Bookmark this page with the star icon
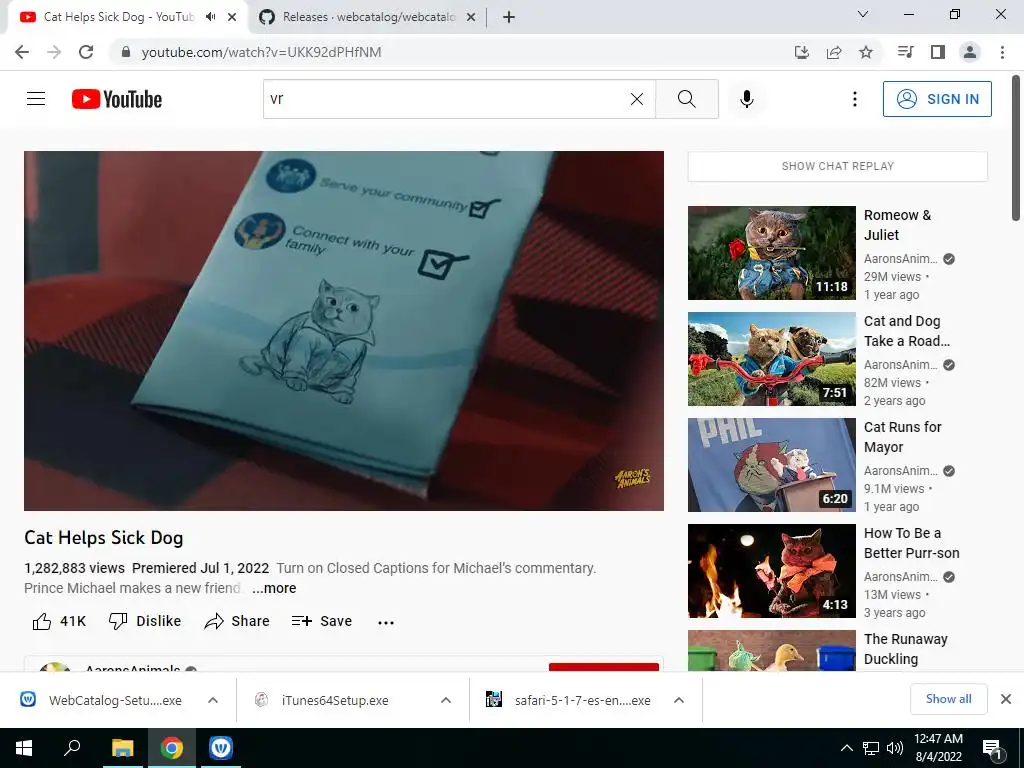 (x=866, y=52)
